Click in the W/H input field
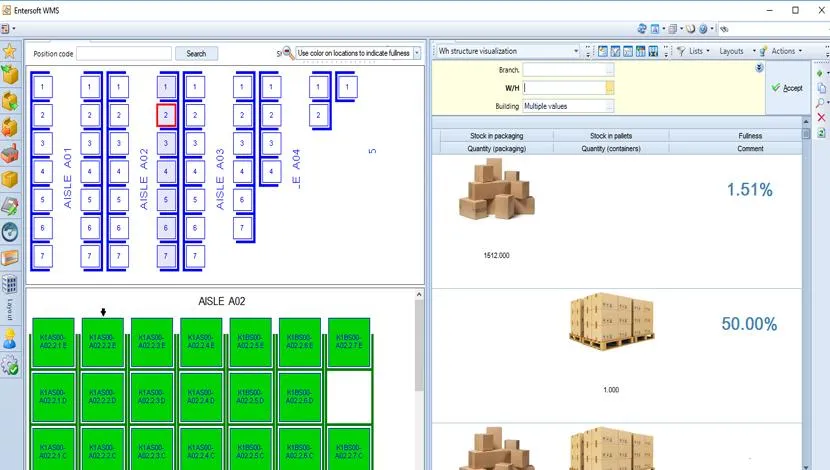 click(x=564, y=88)
